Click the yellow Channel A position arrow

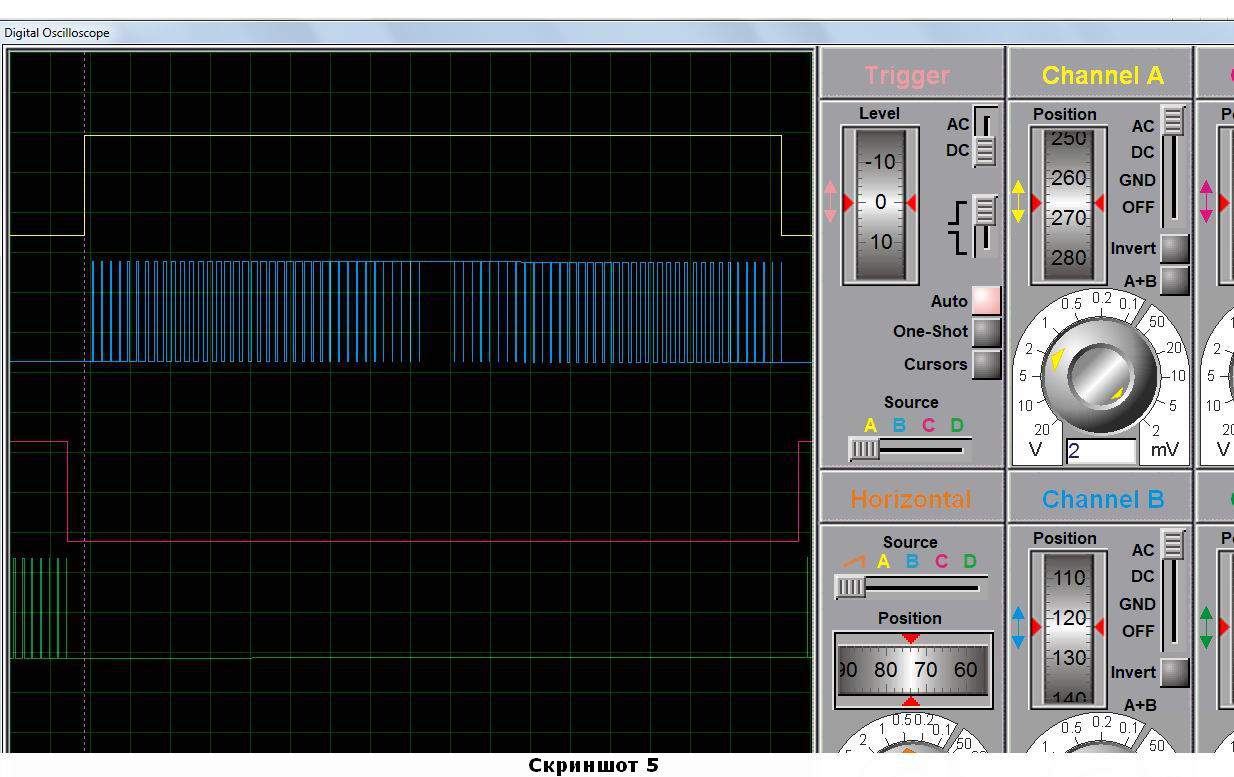[x=1018, y=202]
